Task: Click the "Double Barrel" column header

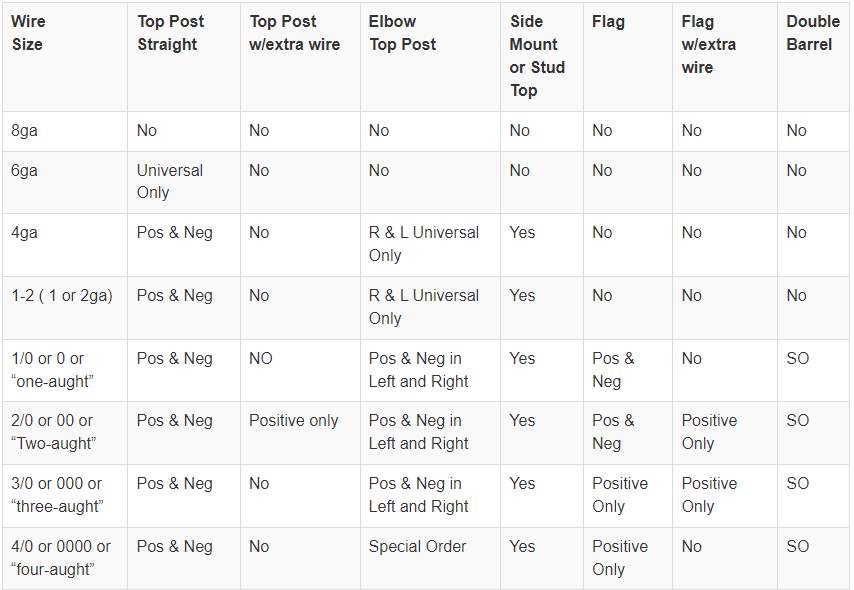Action: (812, 33)
